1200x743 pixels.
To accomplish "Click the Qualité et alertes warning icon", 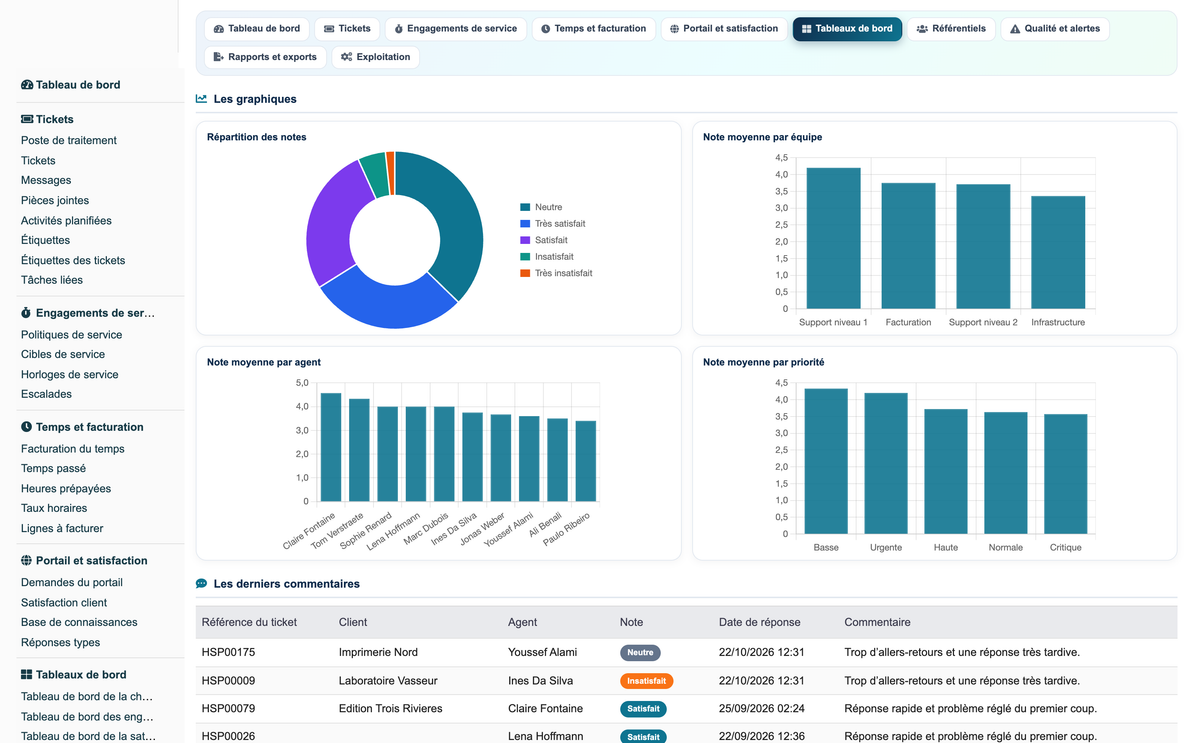I will [x=1015, y=29].
